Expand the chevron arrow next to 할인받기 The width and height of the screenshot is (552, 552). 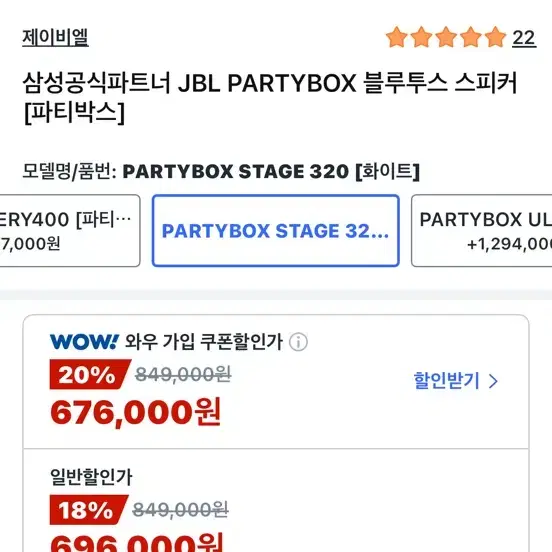[x=494, y=381]
